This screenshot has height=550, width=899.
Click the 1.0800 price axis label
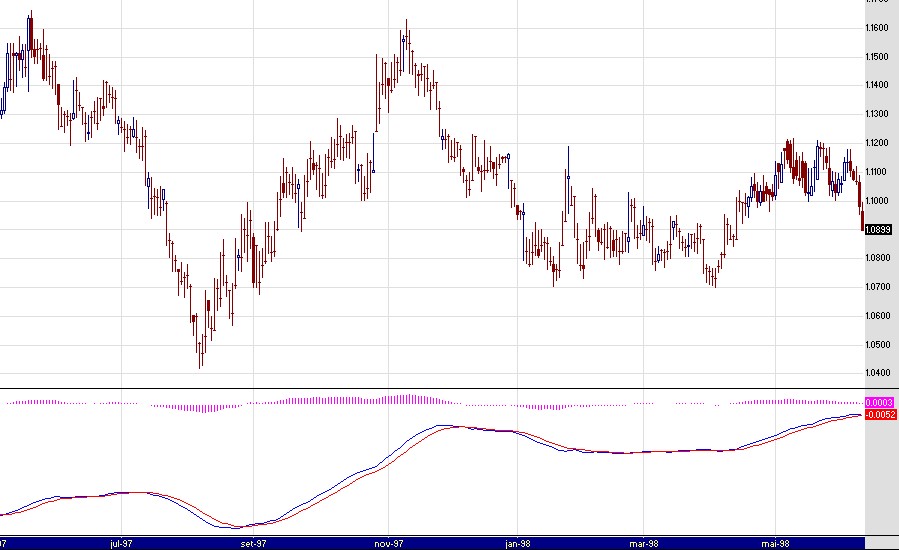click(877, 258)
